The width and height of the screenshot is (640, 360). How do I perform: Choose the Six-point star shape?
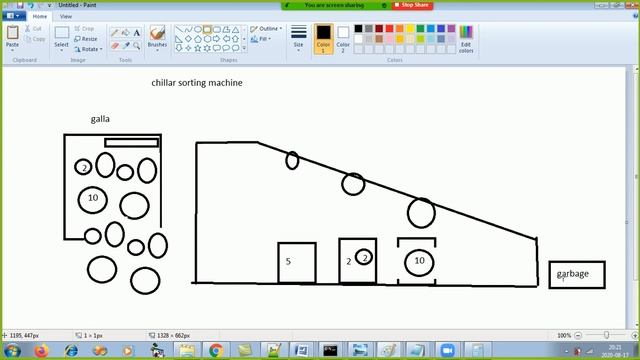(x=207, y=48)
